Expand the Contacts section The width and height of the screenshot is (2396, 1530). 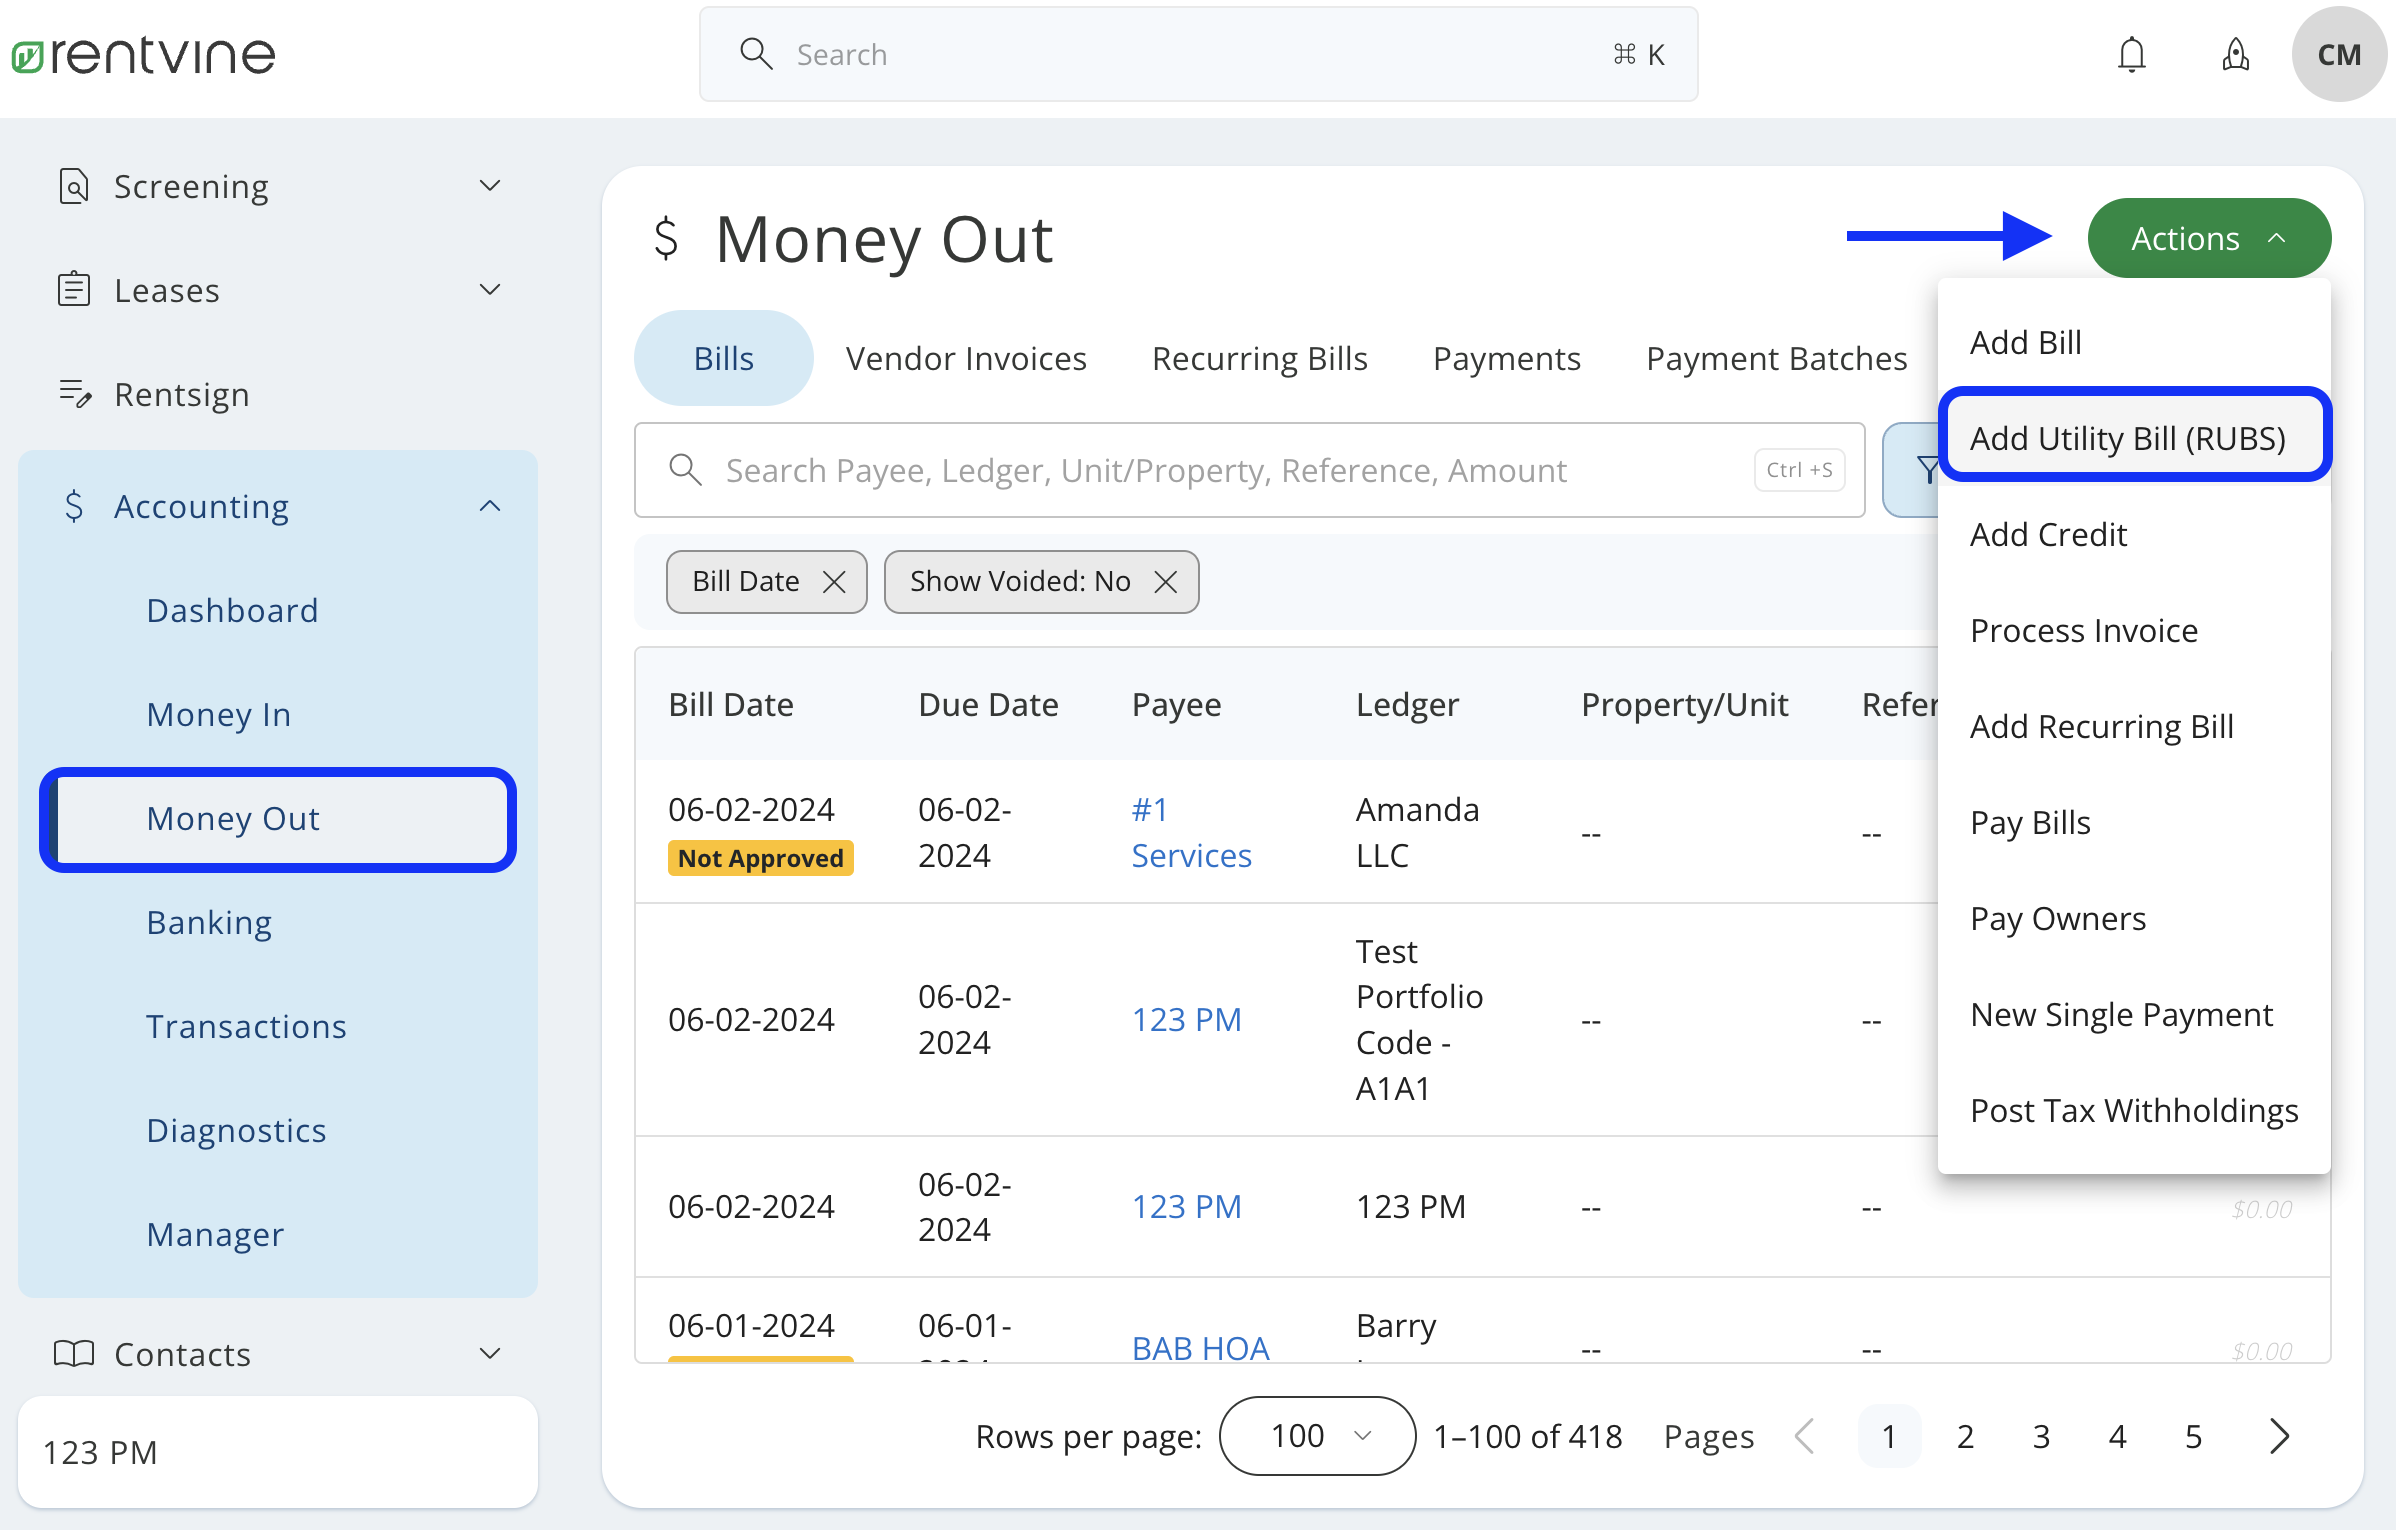click(489, 1353)
